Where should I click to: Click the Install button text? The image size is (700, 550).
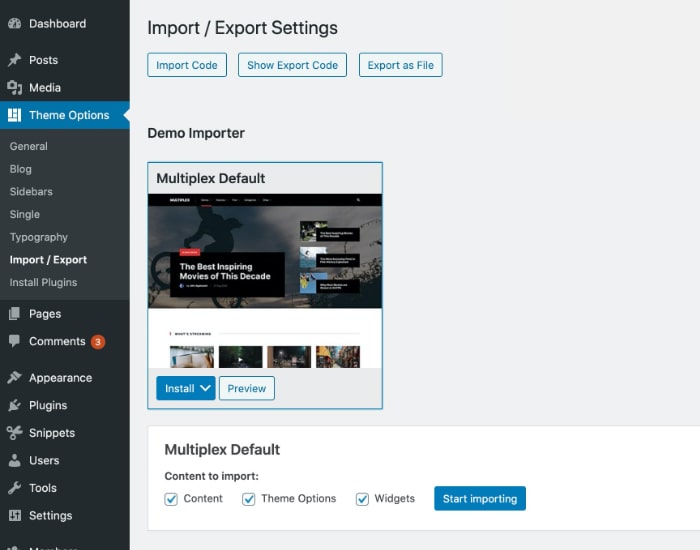coord(179,388)
